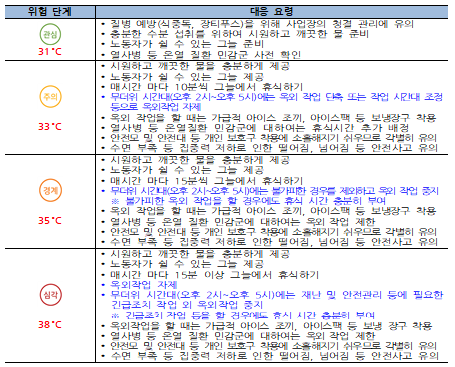
Task: Click the 38°C temperature value
Action: click(x=50, y=325)
